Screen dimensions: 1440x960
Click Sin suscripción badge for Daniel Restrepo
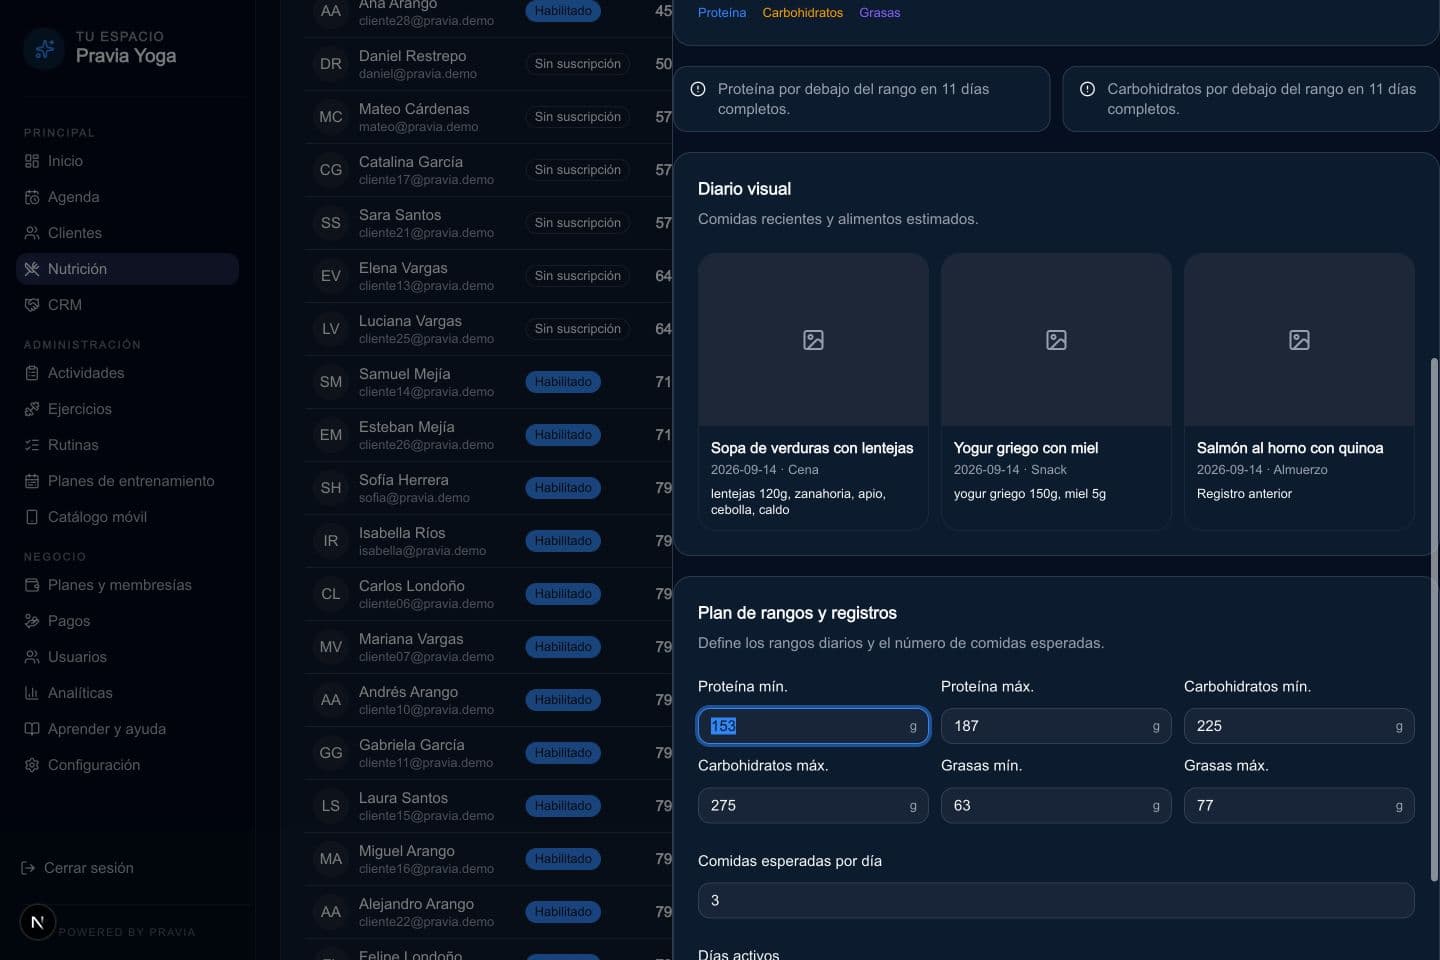point(577,64)
